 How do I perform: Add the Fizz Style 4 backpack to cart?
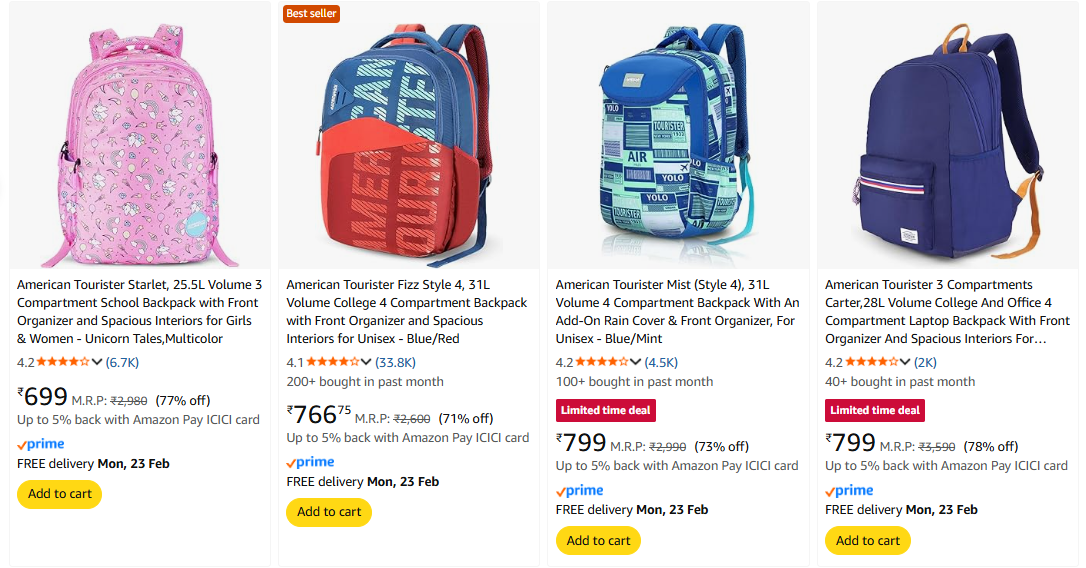[329, 512]
